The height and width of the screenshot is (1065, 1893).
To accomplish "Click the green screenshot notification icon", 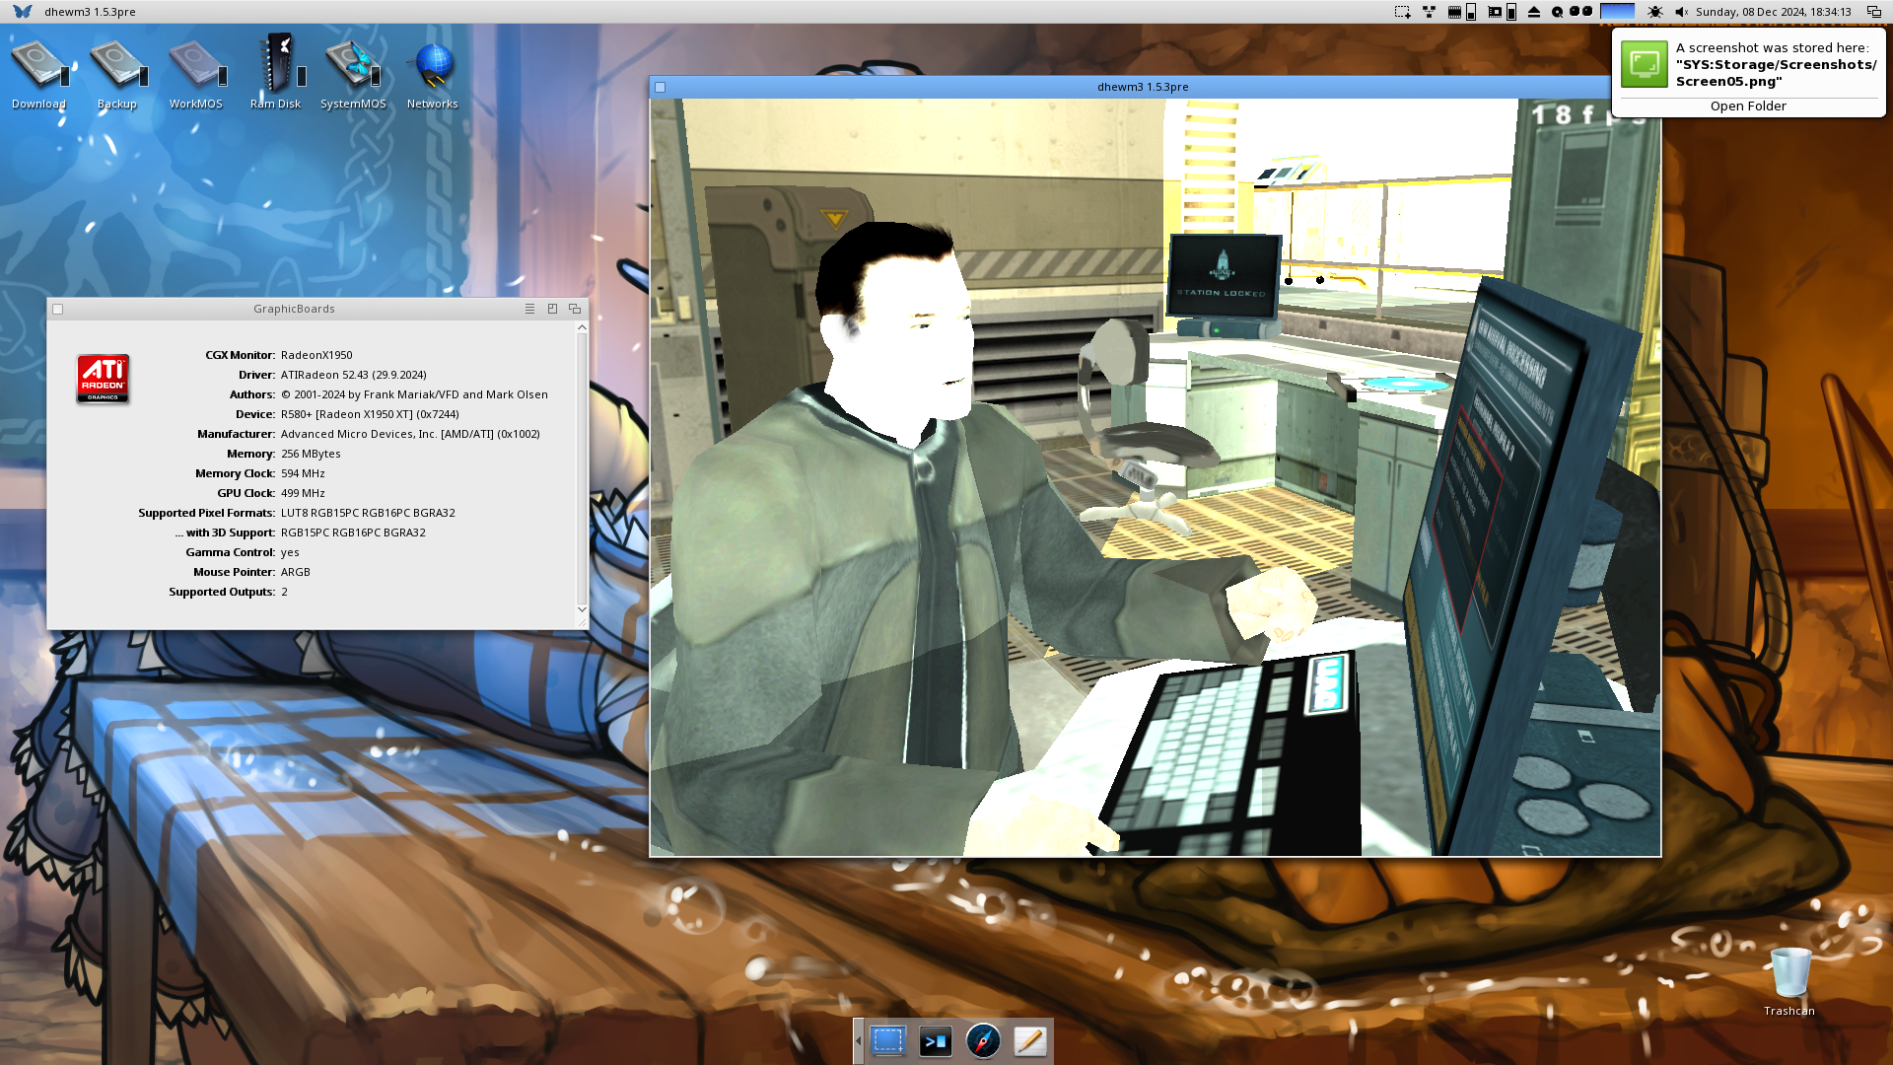I will 1644,64.
